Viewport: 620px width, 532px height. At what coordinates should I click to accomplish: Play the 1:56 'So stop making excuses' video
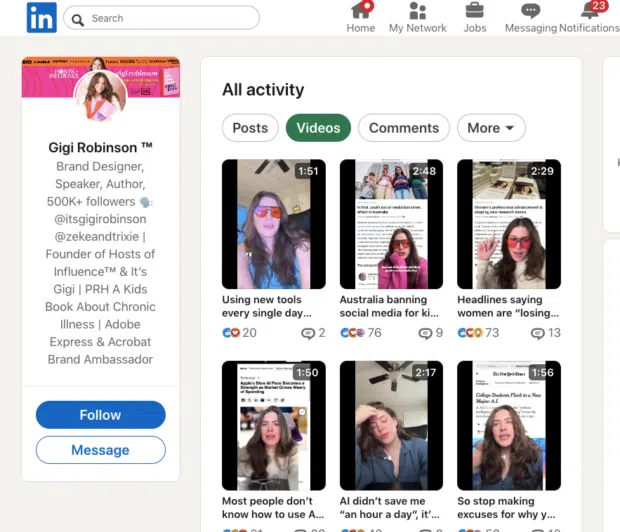pyautogui.click(x=509, y=426)
